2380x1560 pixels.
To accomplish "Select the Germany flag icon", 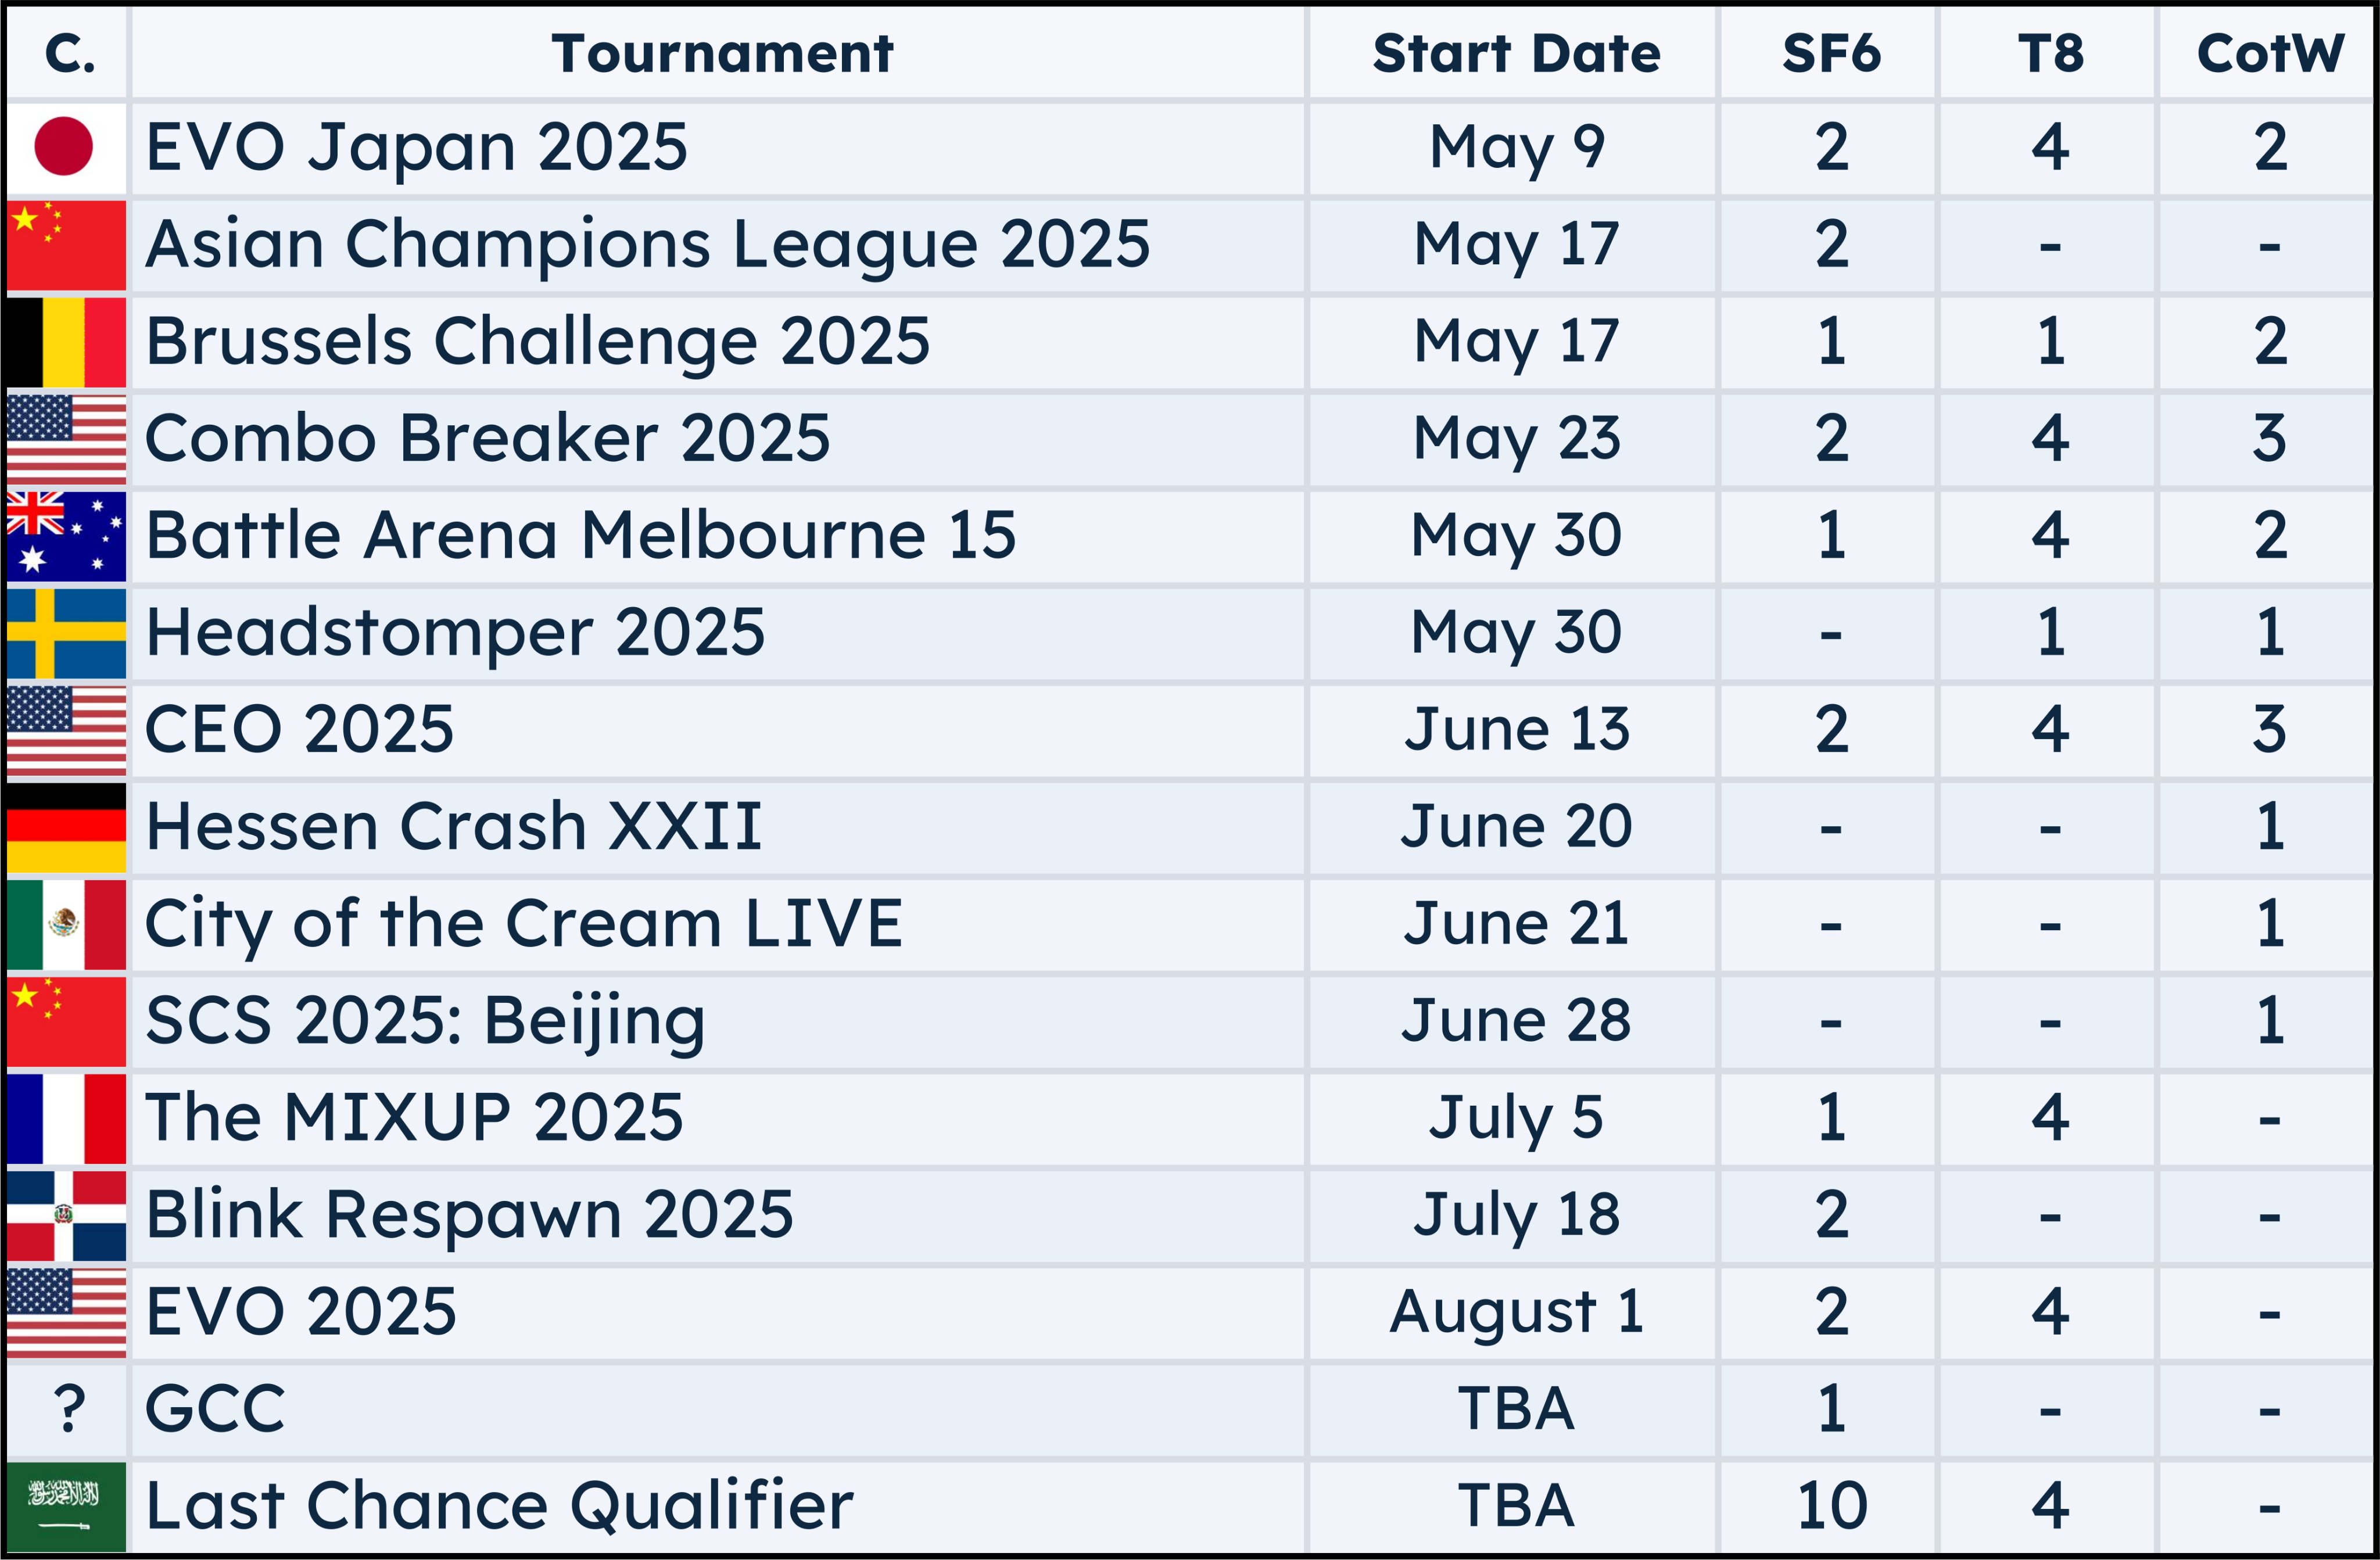I will 66,827.
